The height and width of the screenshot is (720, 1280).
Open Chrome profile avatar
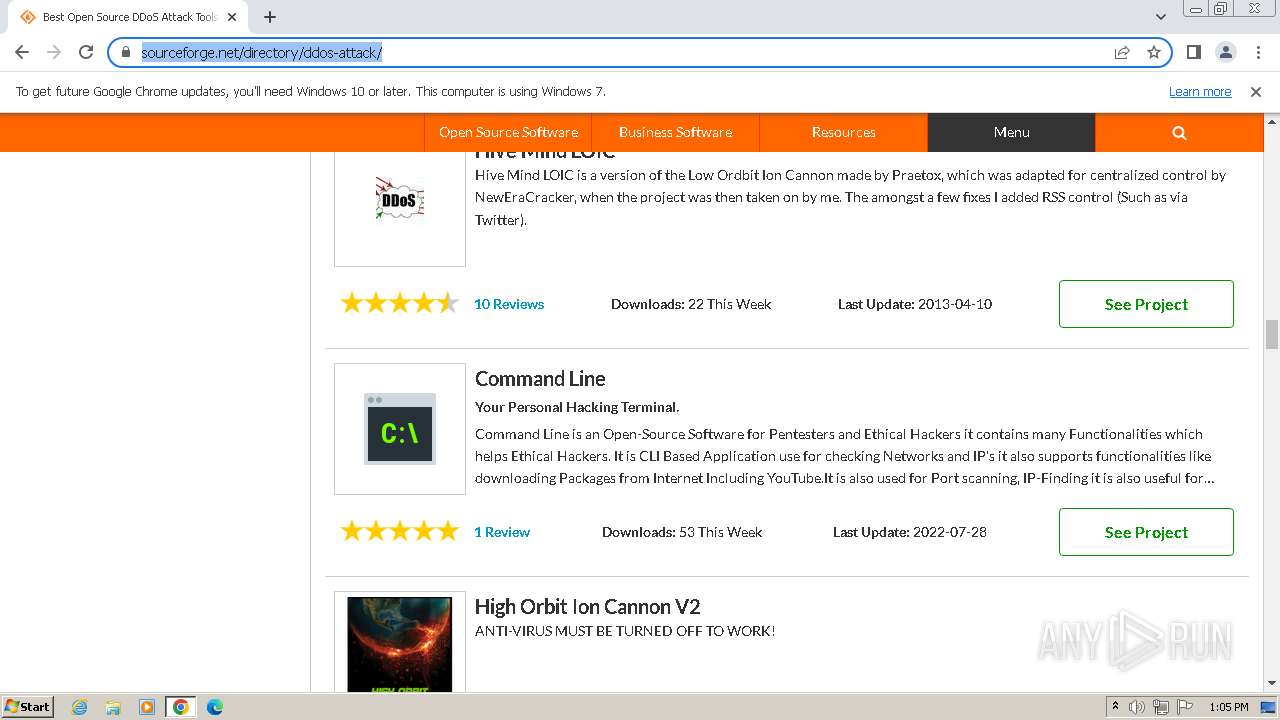tap(1226, 52)
